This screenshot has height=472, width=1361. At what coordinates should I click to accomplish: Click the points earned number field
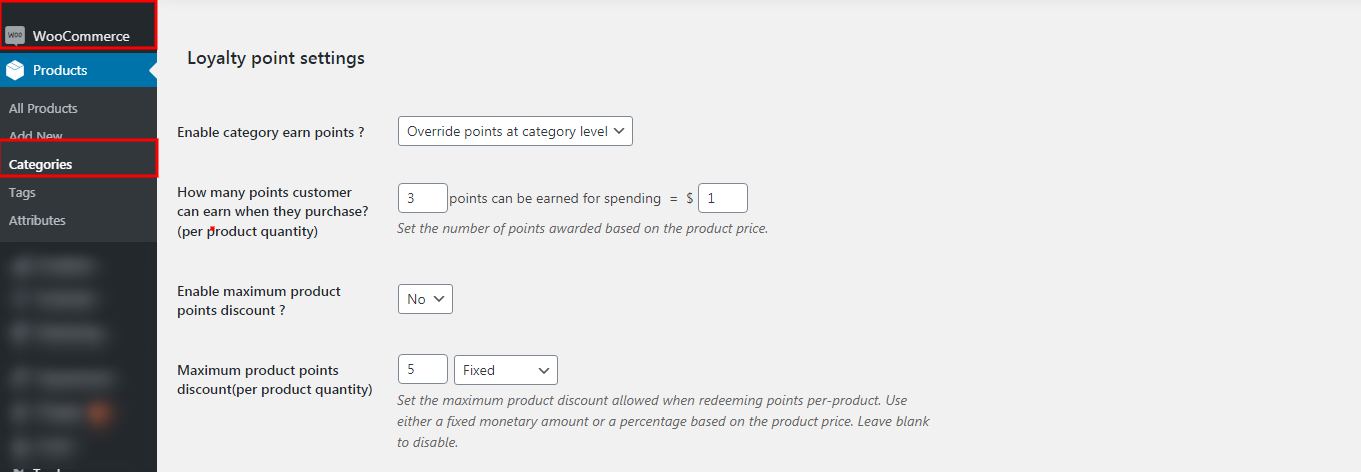click(x=422, y=198)
